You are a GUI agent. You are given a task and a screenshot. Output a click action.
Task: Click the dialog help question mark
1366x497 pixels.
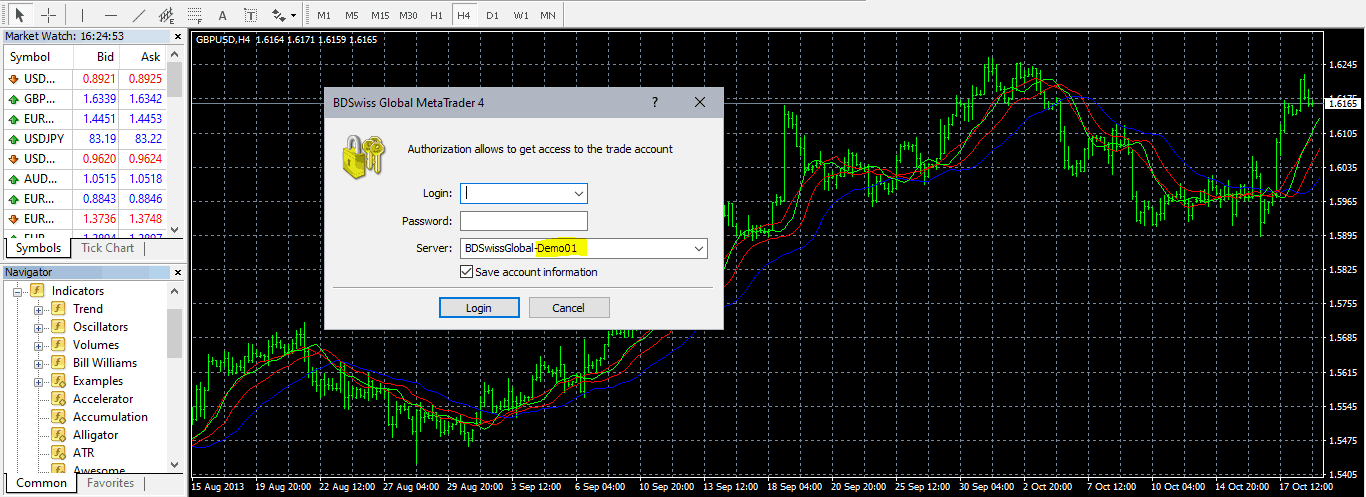tap(655, 102)
